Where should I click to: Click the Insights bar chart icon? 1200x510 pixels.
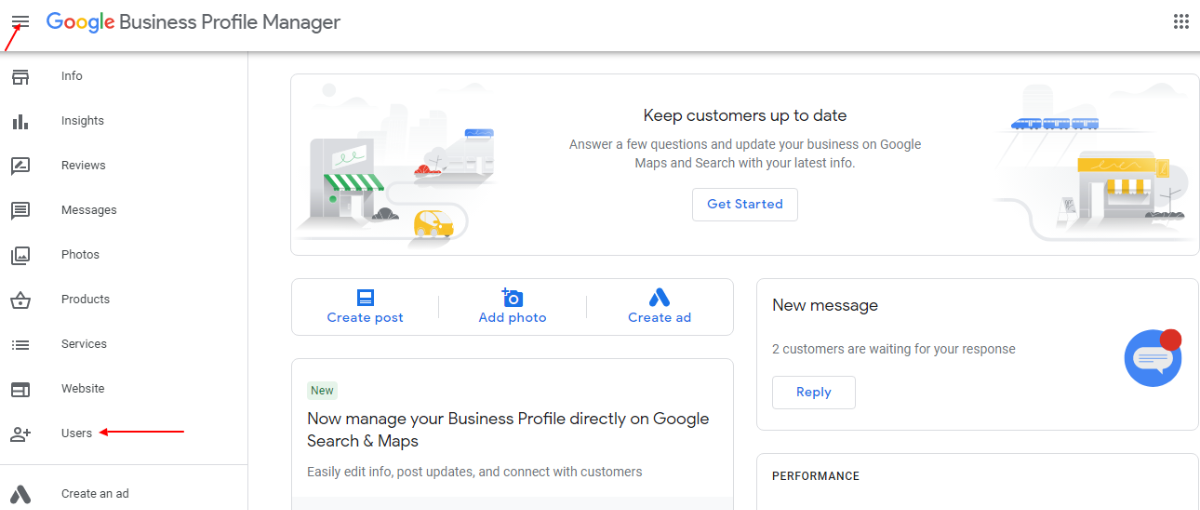click(x=20, y=121)
